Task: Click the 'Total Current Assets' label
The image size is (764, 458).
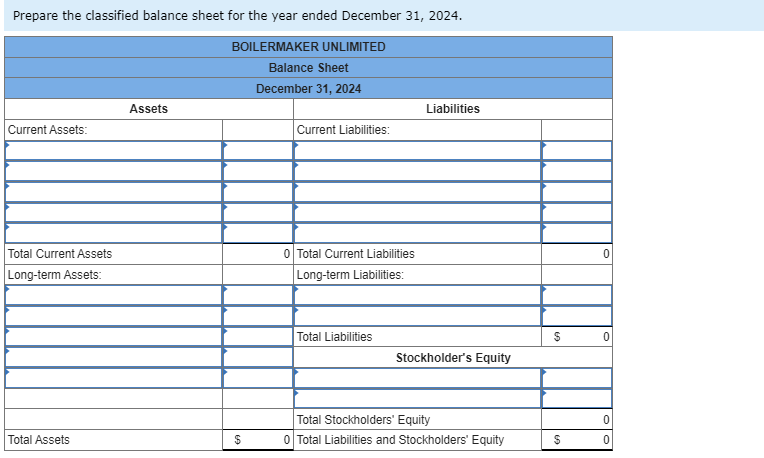Action: point(60,254)
